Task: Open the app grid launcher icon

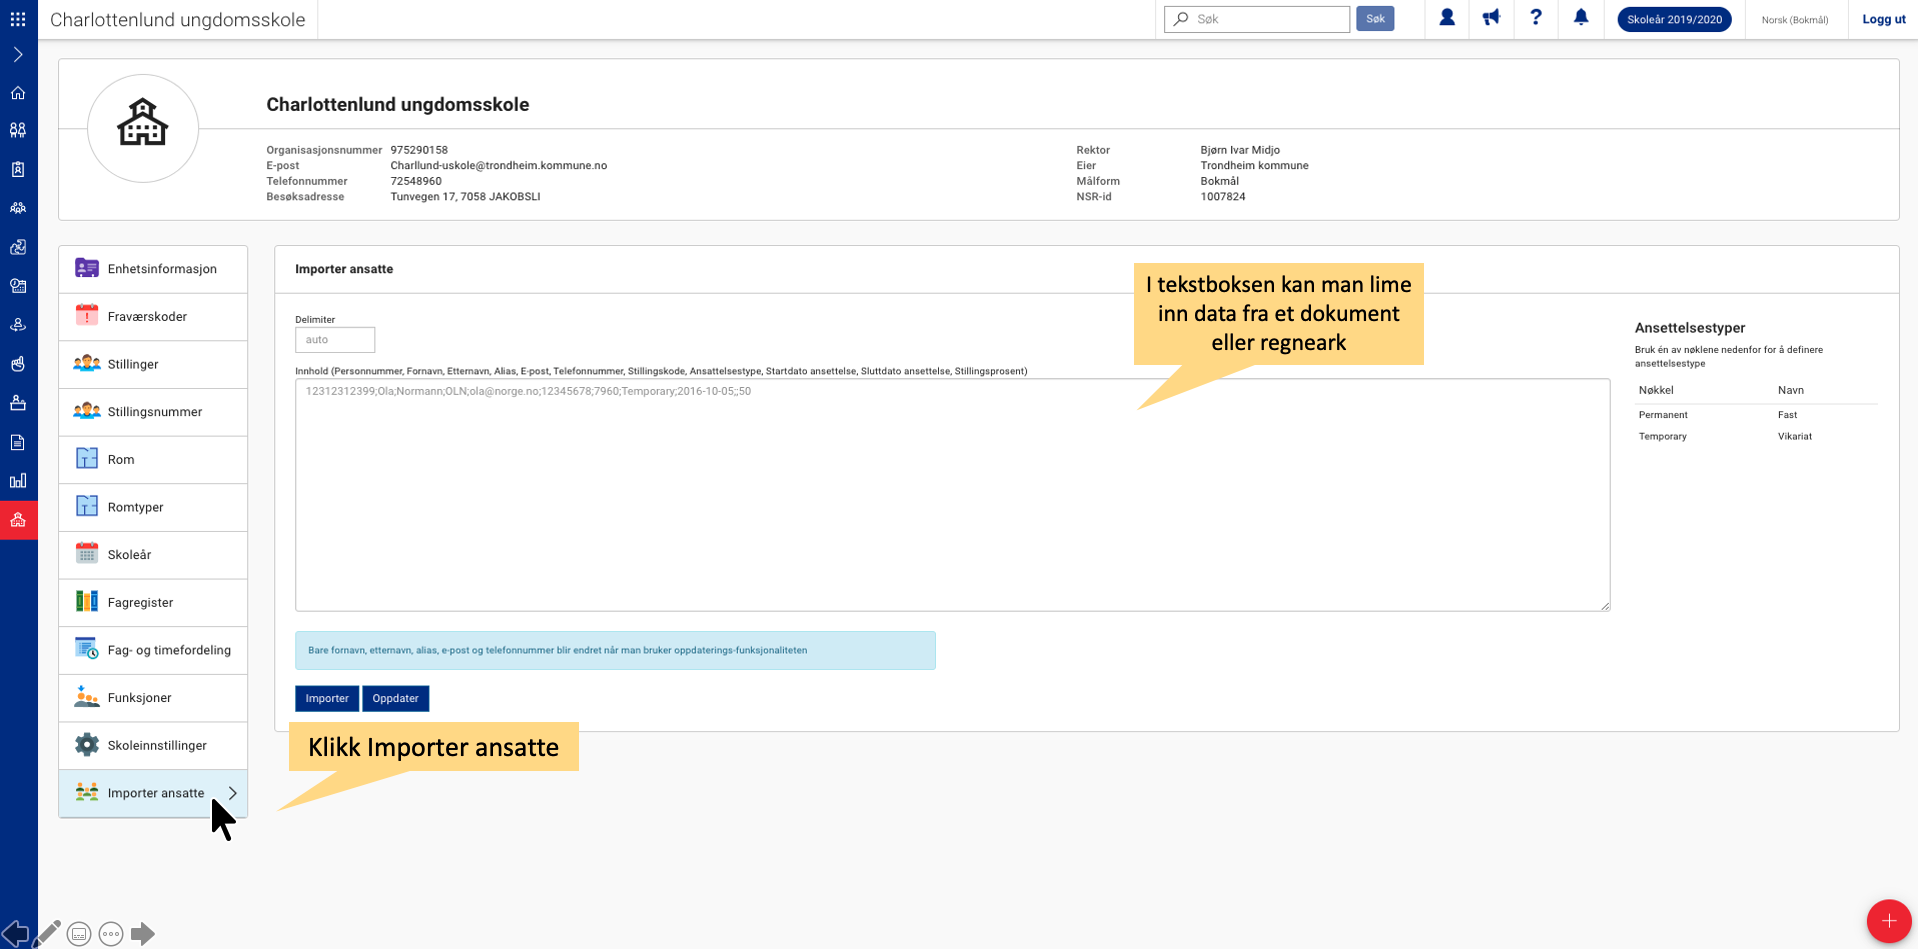Action: coord(18,19)
